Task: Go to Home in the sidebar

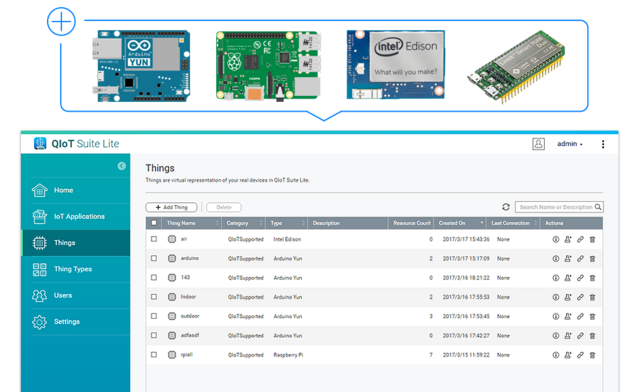Action: point(76,190)
